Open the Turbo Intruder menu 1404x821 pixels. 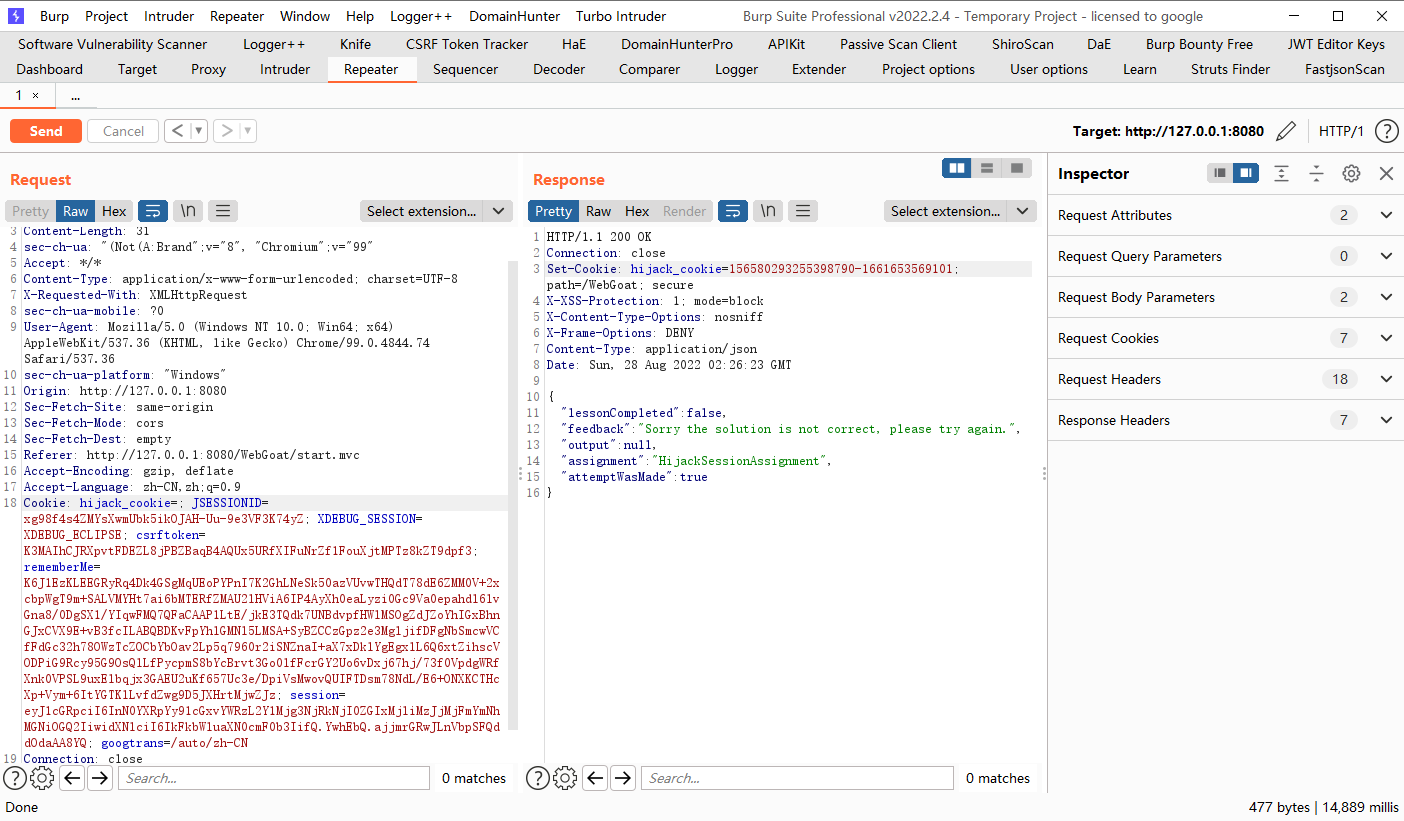620,16
